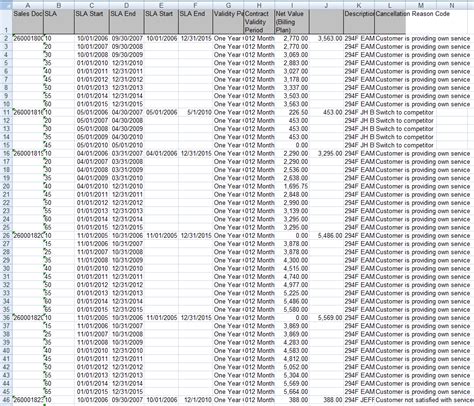Screen dimensions: 474x406
Task: Select the Sales Doc cell in row 36
Action: point(28,318)
